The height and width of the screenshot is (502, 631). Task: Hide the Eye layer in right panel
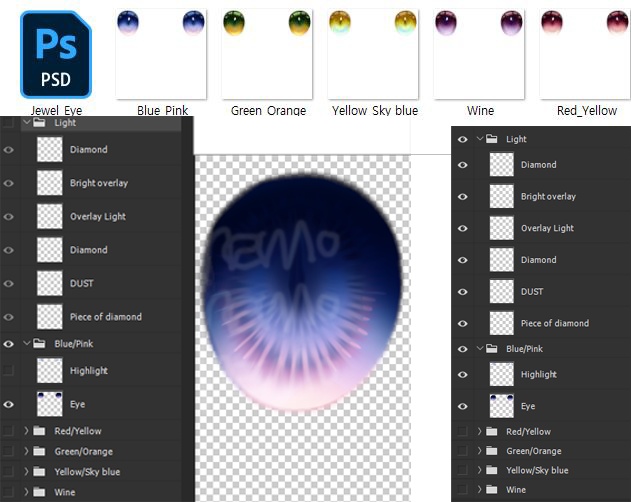463,406
